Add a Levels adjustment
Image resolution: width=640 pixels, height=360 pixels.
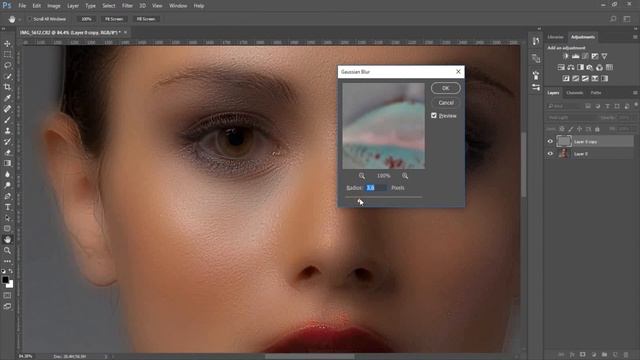(576, 56)
